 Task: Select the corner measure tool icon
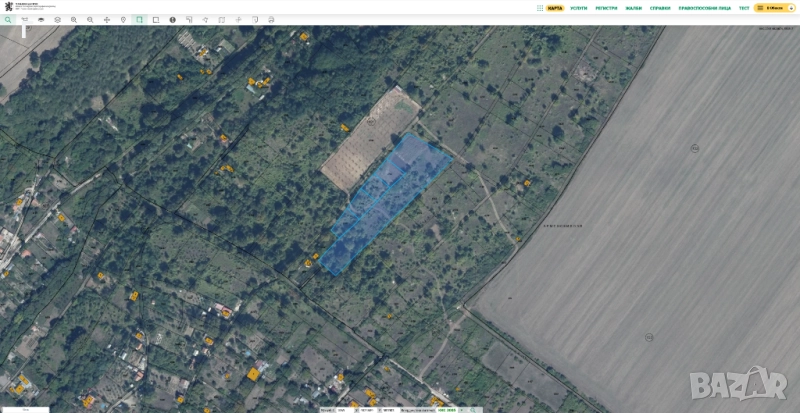[189, 20]
